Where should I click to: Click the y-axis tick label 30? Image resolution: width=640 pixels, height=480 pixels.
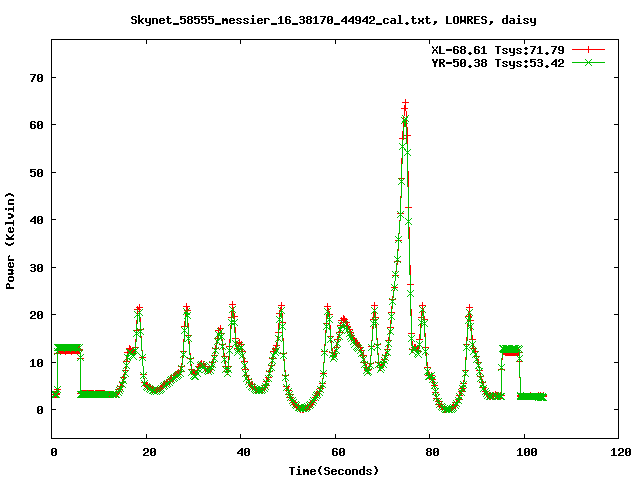36,268
